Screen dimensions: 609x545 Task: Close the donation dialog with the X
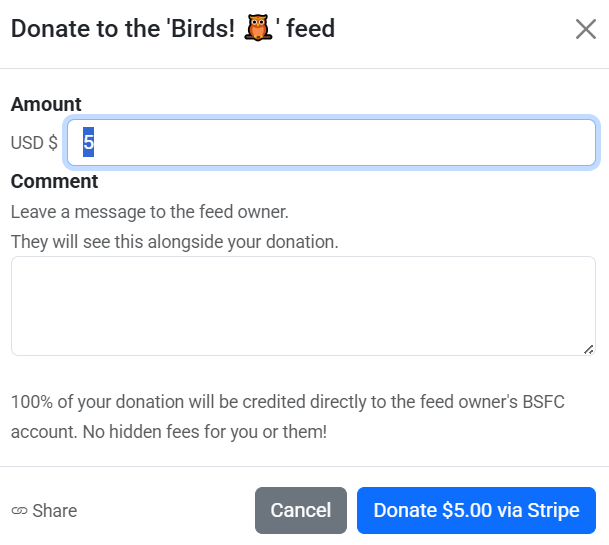coord(586,29)
